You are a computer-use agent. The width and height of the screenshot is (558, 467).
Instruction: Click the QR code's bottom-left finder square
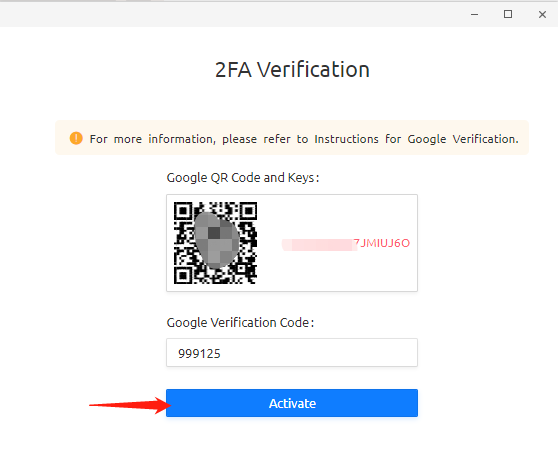pos(183,275)
